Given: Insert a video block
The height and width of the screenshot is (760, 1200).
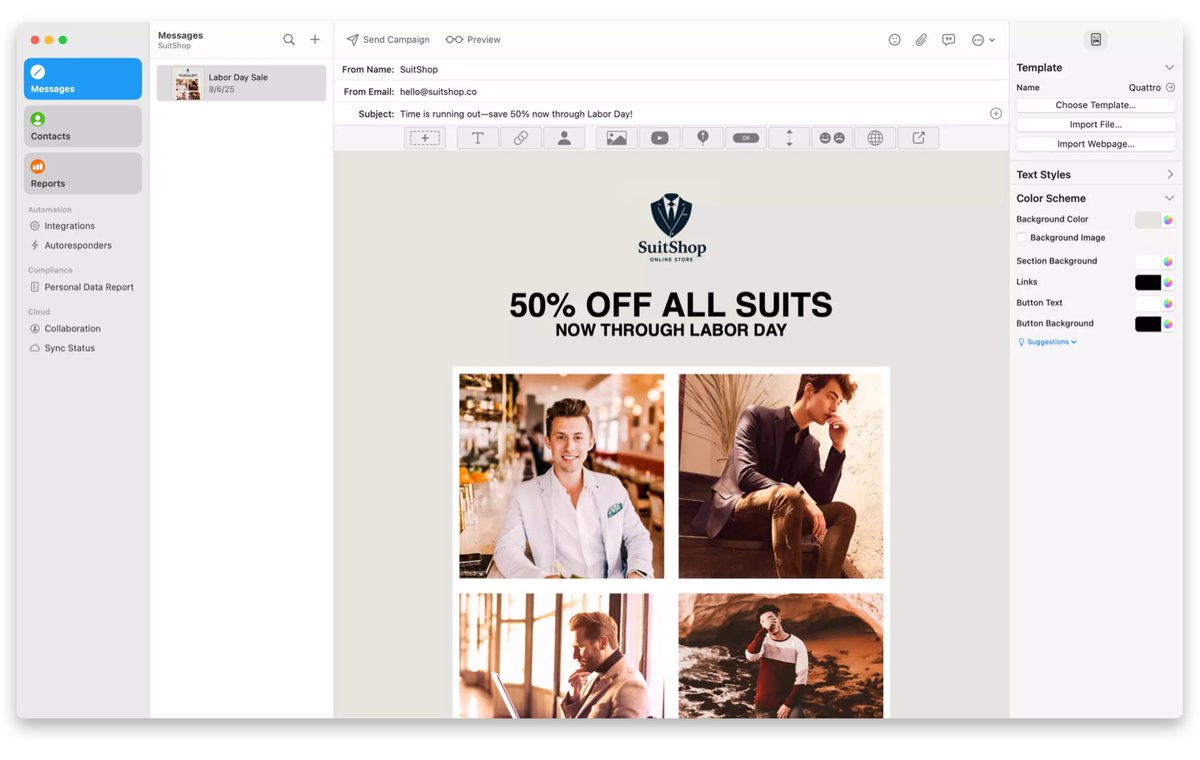Looking at the screenshot, I should pos(660,137).
